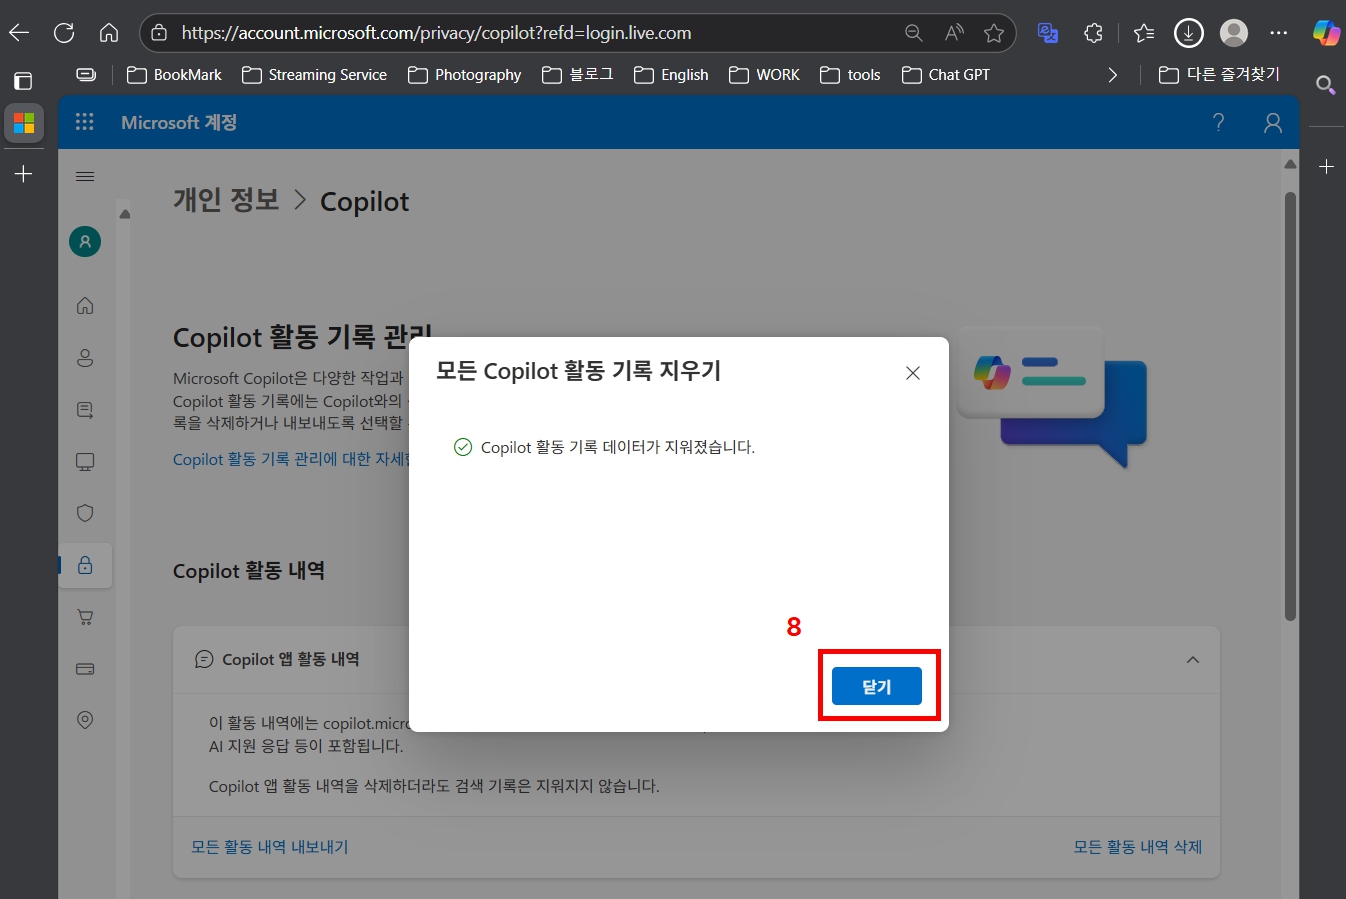
Task: Open sidebar payment card icon
Action: 85,669
